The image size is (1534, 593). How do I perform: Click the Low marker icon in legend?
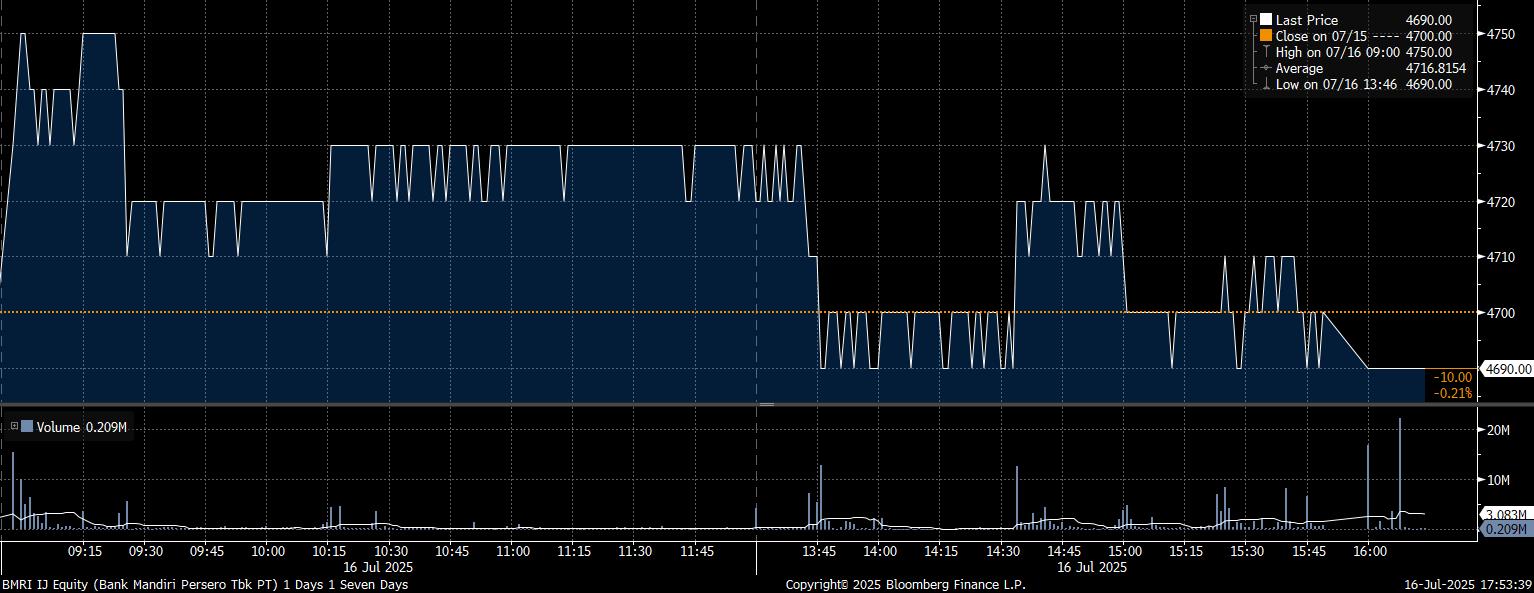click(1266, 84)
